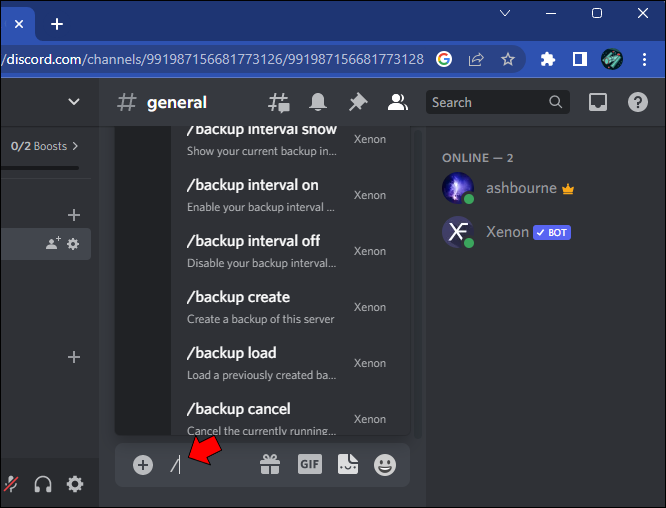Click the general channel title
The image size is (666, 508).
(176, 102)
